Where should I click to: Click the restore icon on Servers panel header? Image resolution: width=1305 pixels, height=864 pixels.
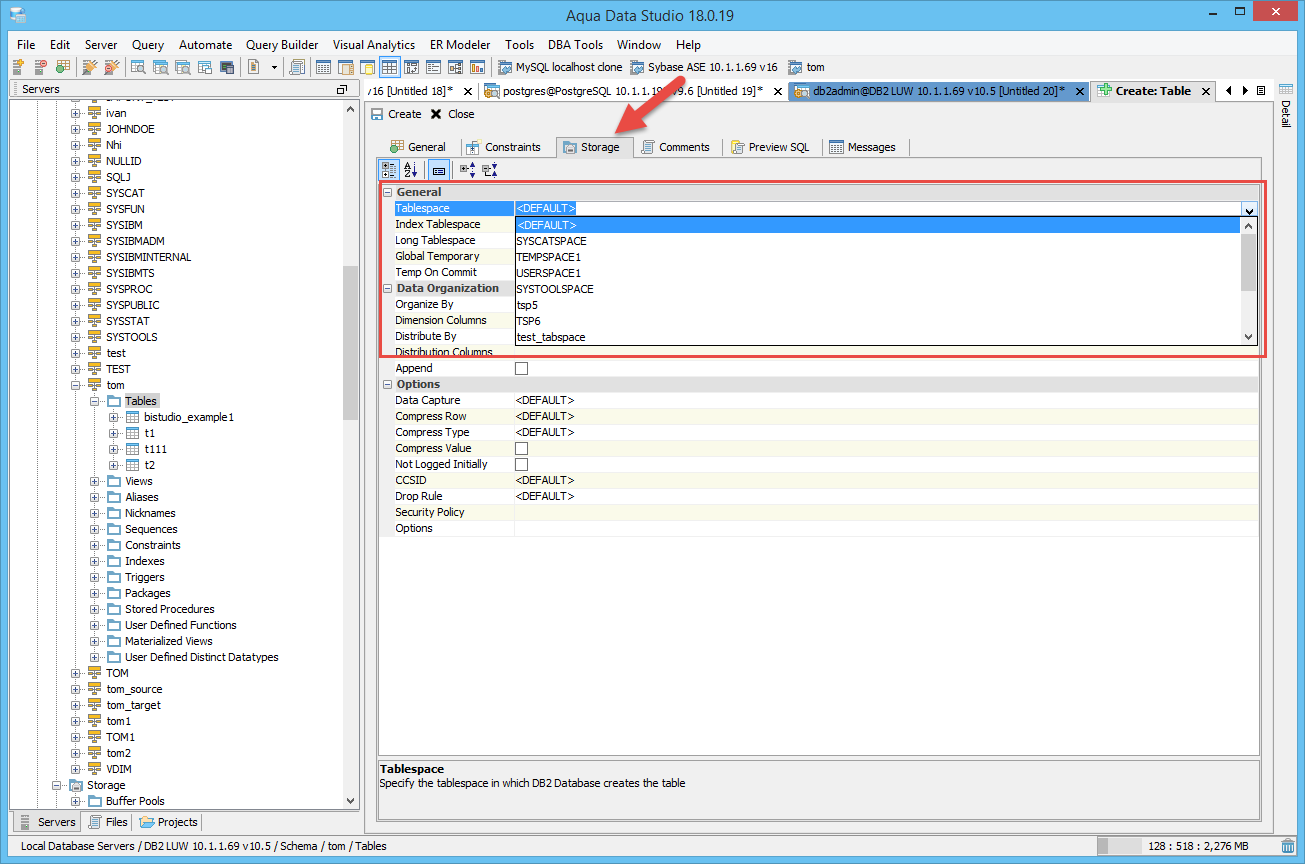point(341,90)
